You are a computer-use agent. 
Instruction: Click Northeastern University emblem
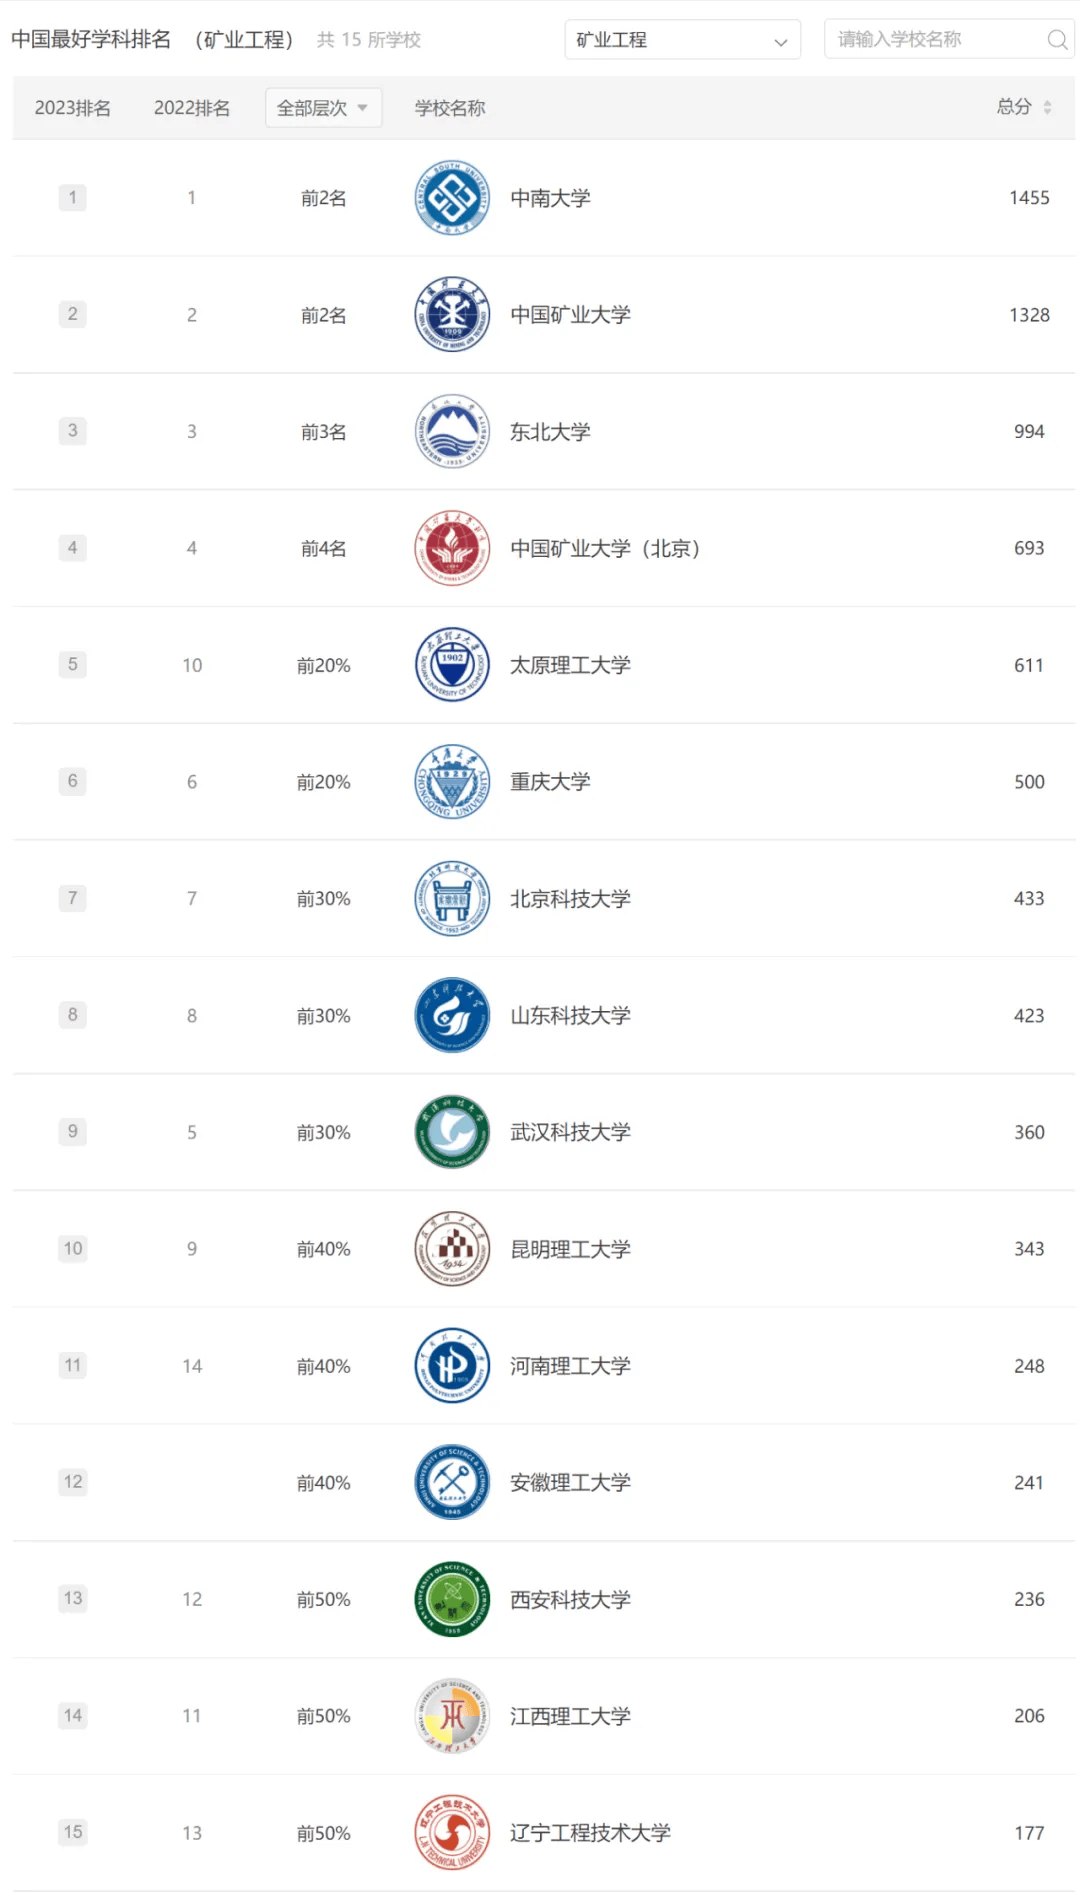pos(452,432)
